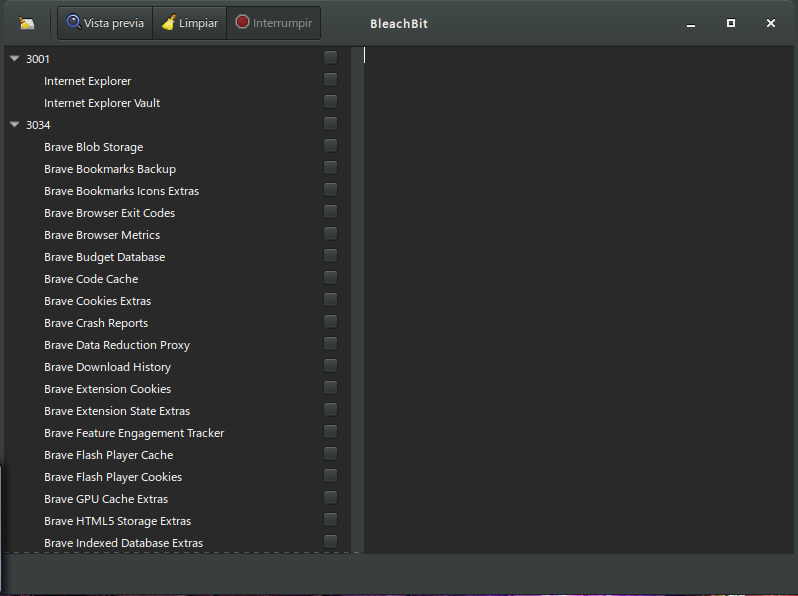
Task: Tick Brave Cookies Extras checkbox
Action: click(x=330, y=299)
